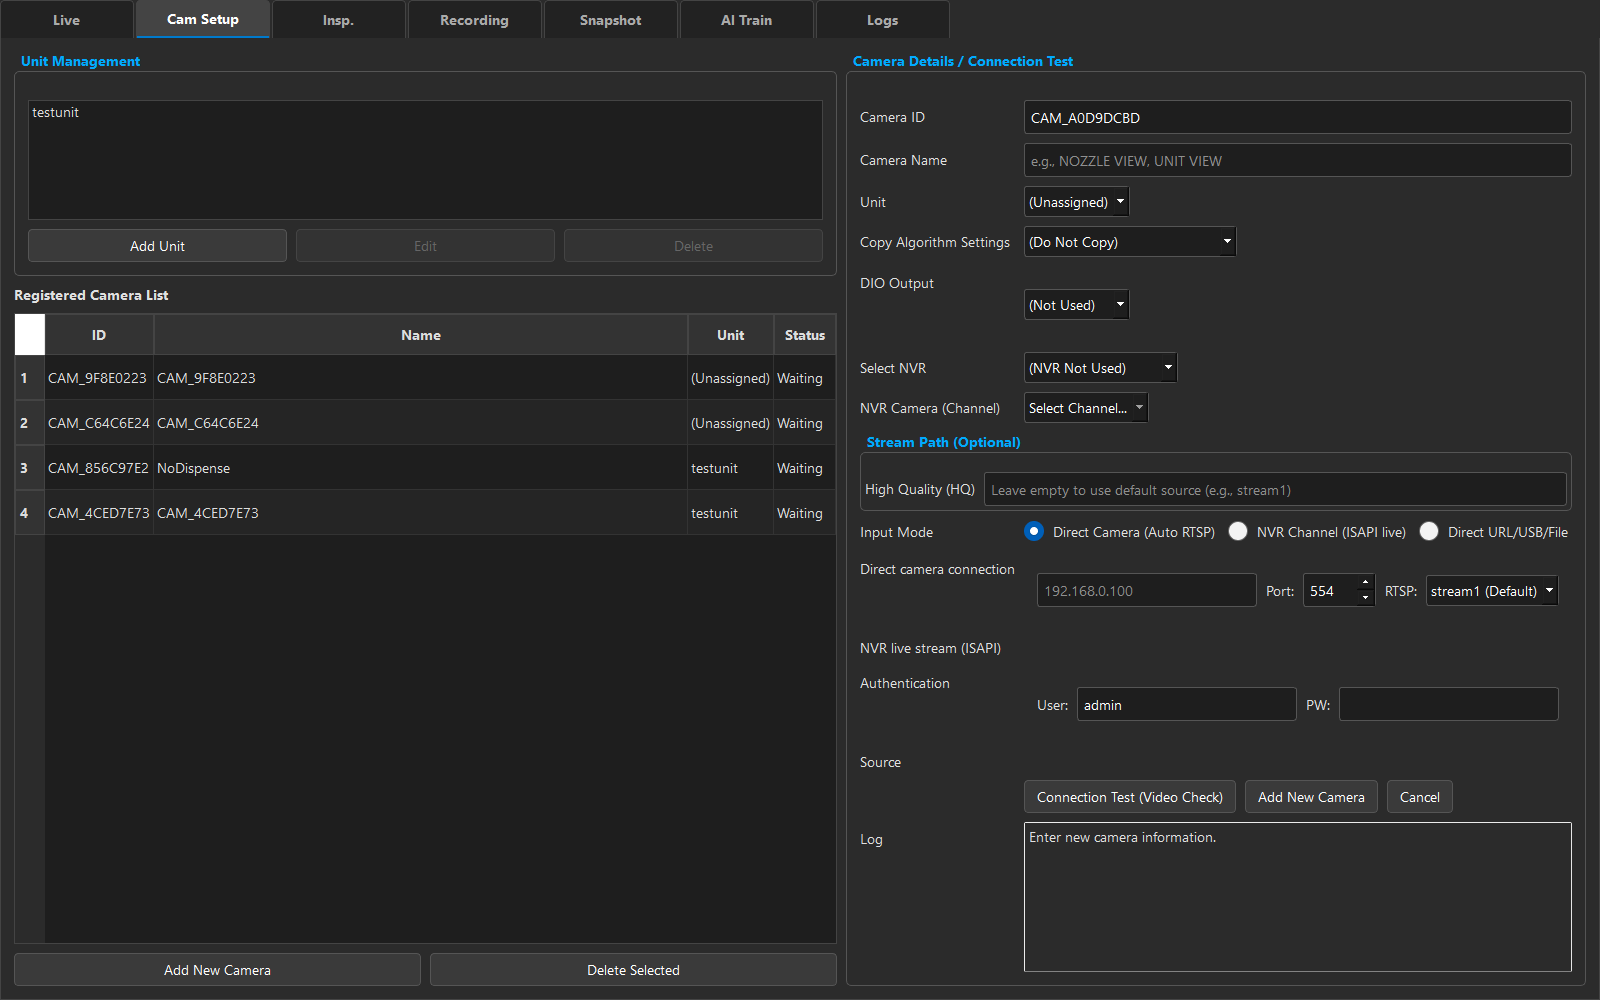Click the PW password field
The width and height of the screenshot is (1600, 1000).
(x=1448, y=704)
